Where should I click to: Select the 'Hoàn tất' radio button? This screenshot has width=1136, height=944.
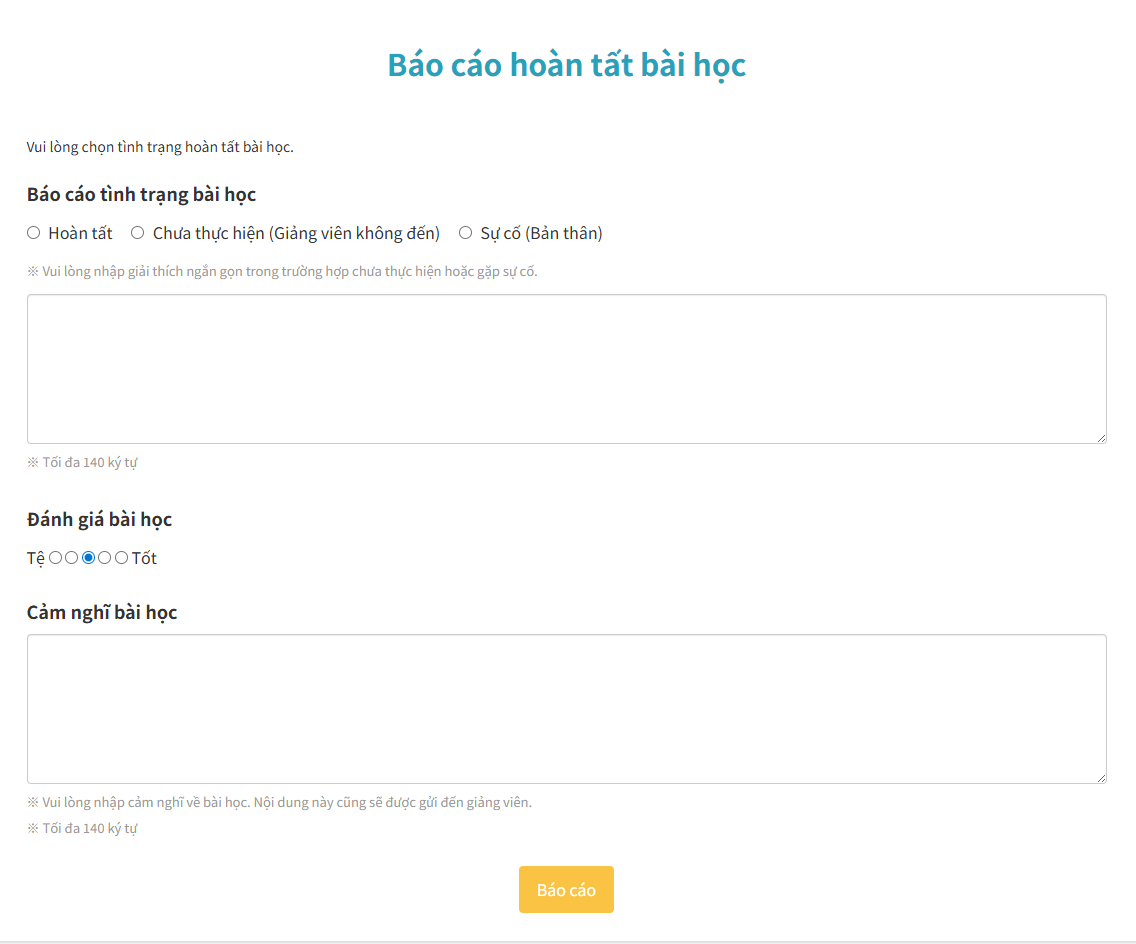pos(32,232)
